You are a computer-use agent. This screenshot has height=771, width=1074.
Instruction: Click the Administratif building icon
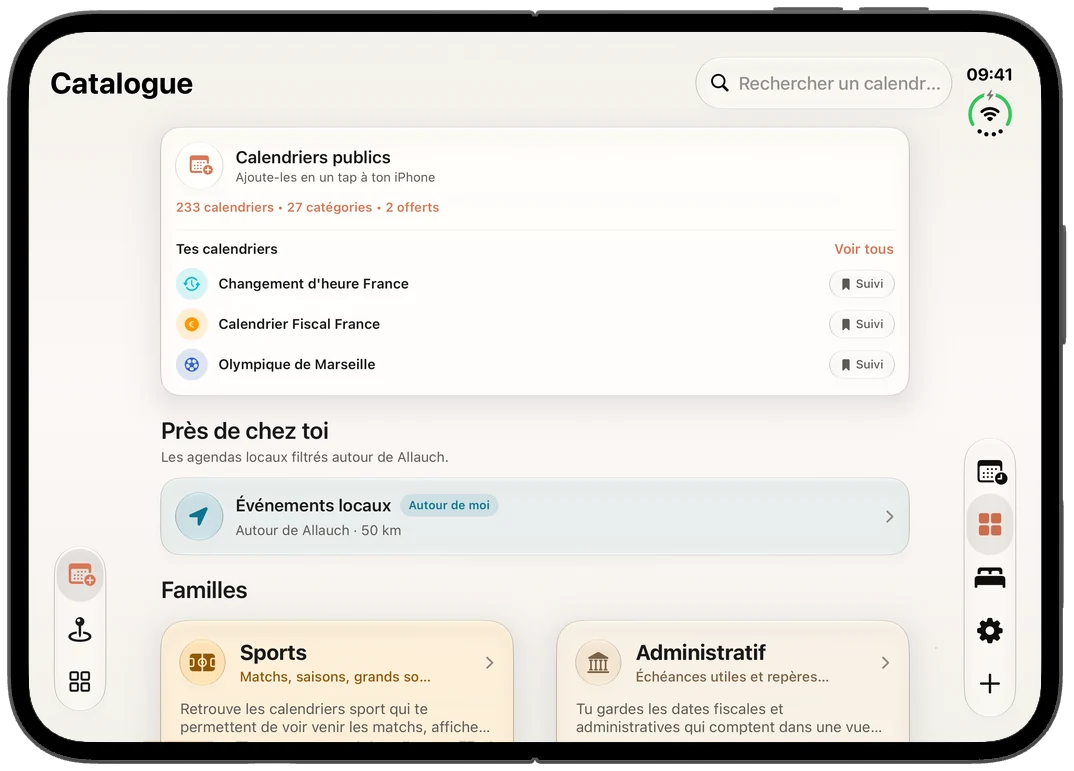coord(598,662)
